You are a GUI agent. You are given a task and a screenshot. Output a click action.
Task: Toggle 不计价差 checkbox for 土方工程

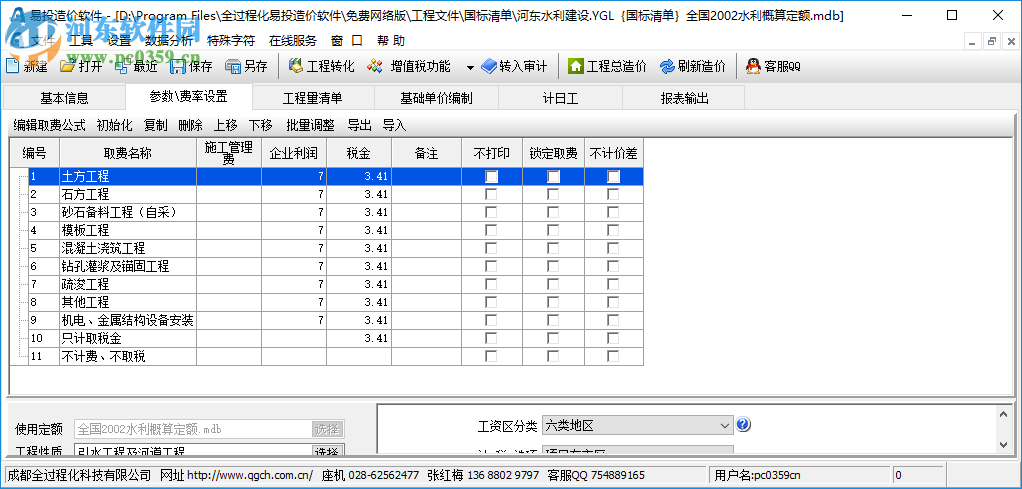613,176
